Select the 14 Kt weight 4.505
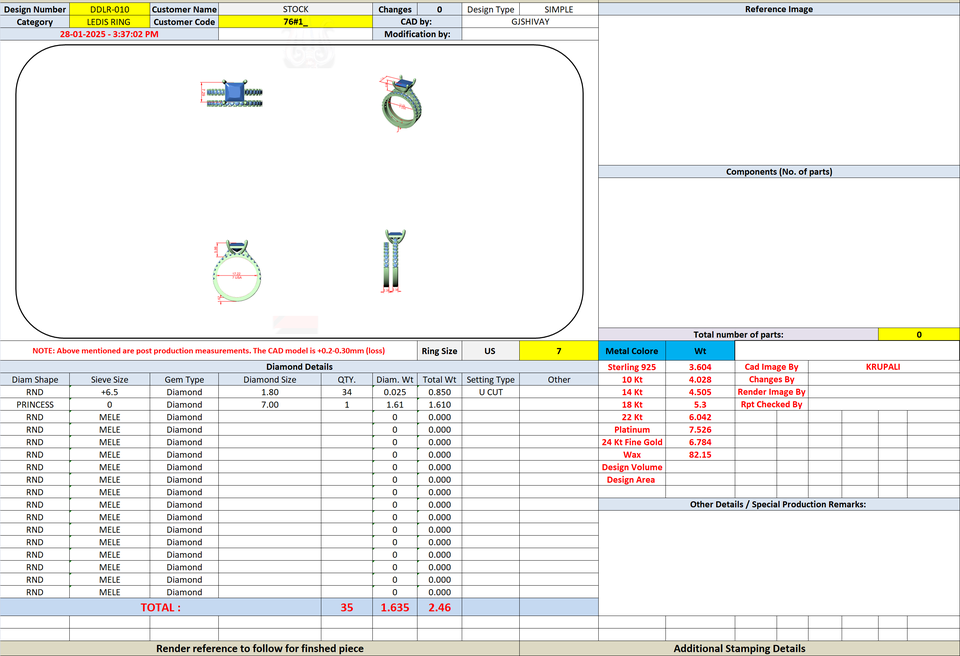This screenshot has width=960, height=656. [700, 392]
